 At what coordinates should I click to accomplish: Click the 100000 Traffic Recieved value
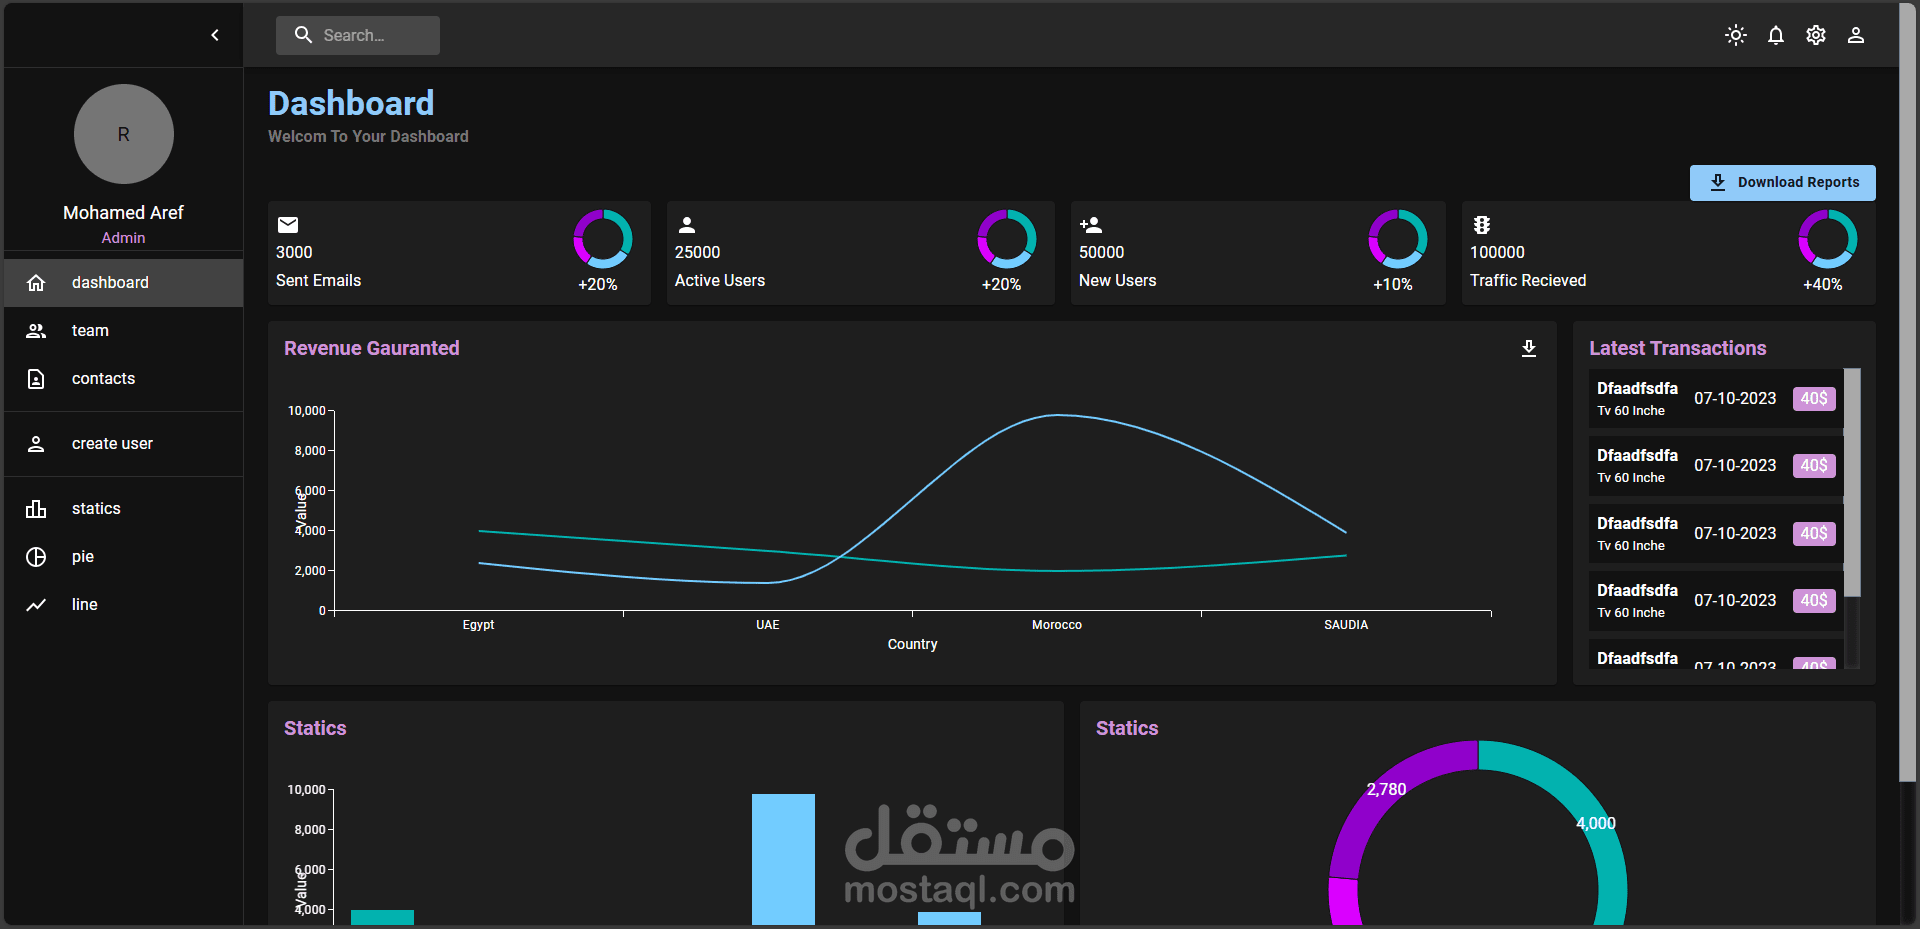point(1498,253)
